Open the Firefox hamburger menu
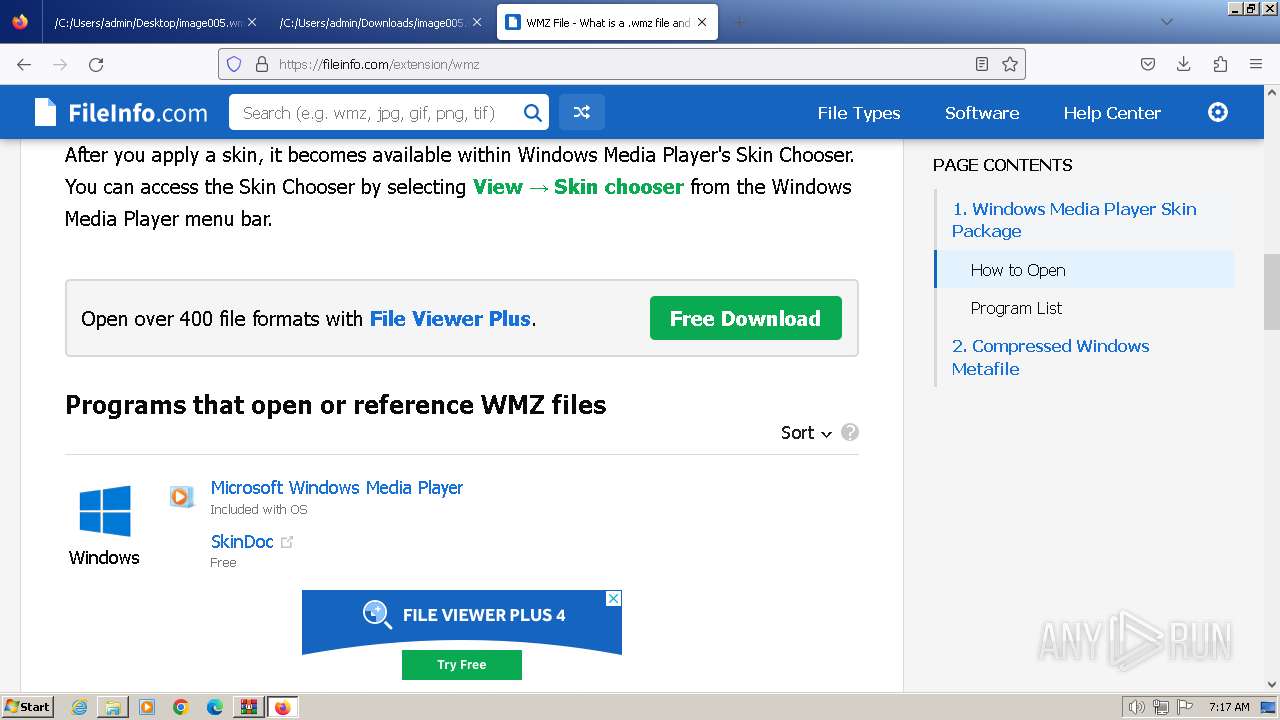Image resolution: width=1280 pixels, height=720 pixels. [1256, 64]
